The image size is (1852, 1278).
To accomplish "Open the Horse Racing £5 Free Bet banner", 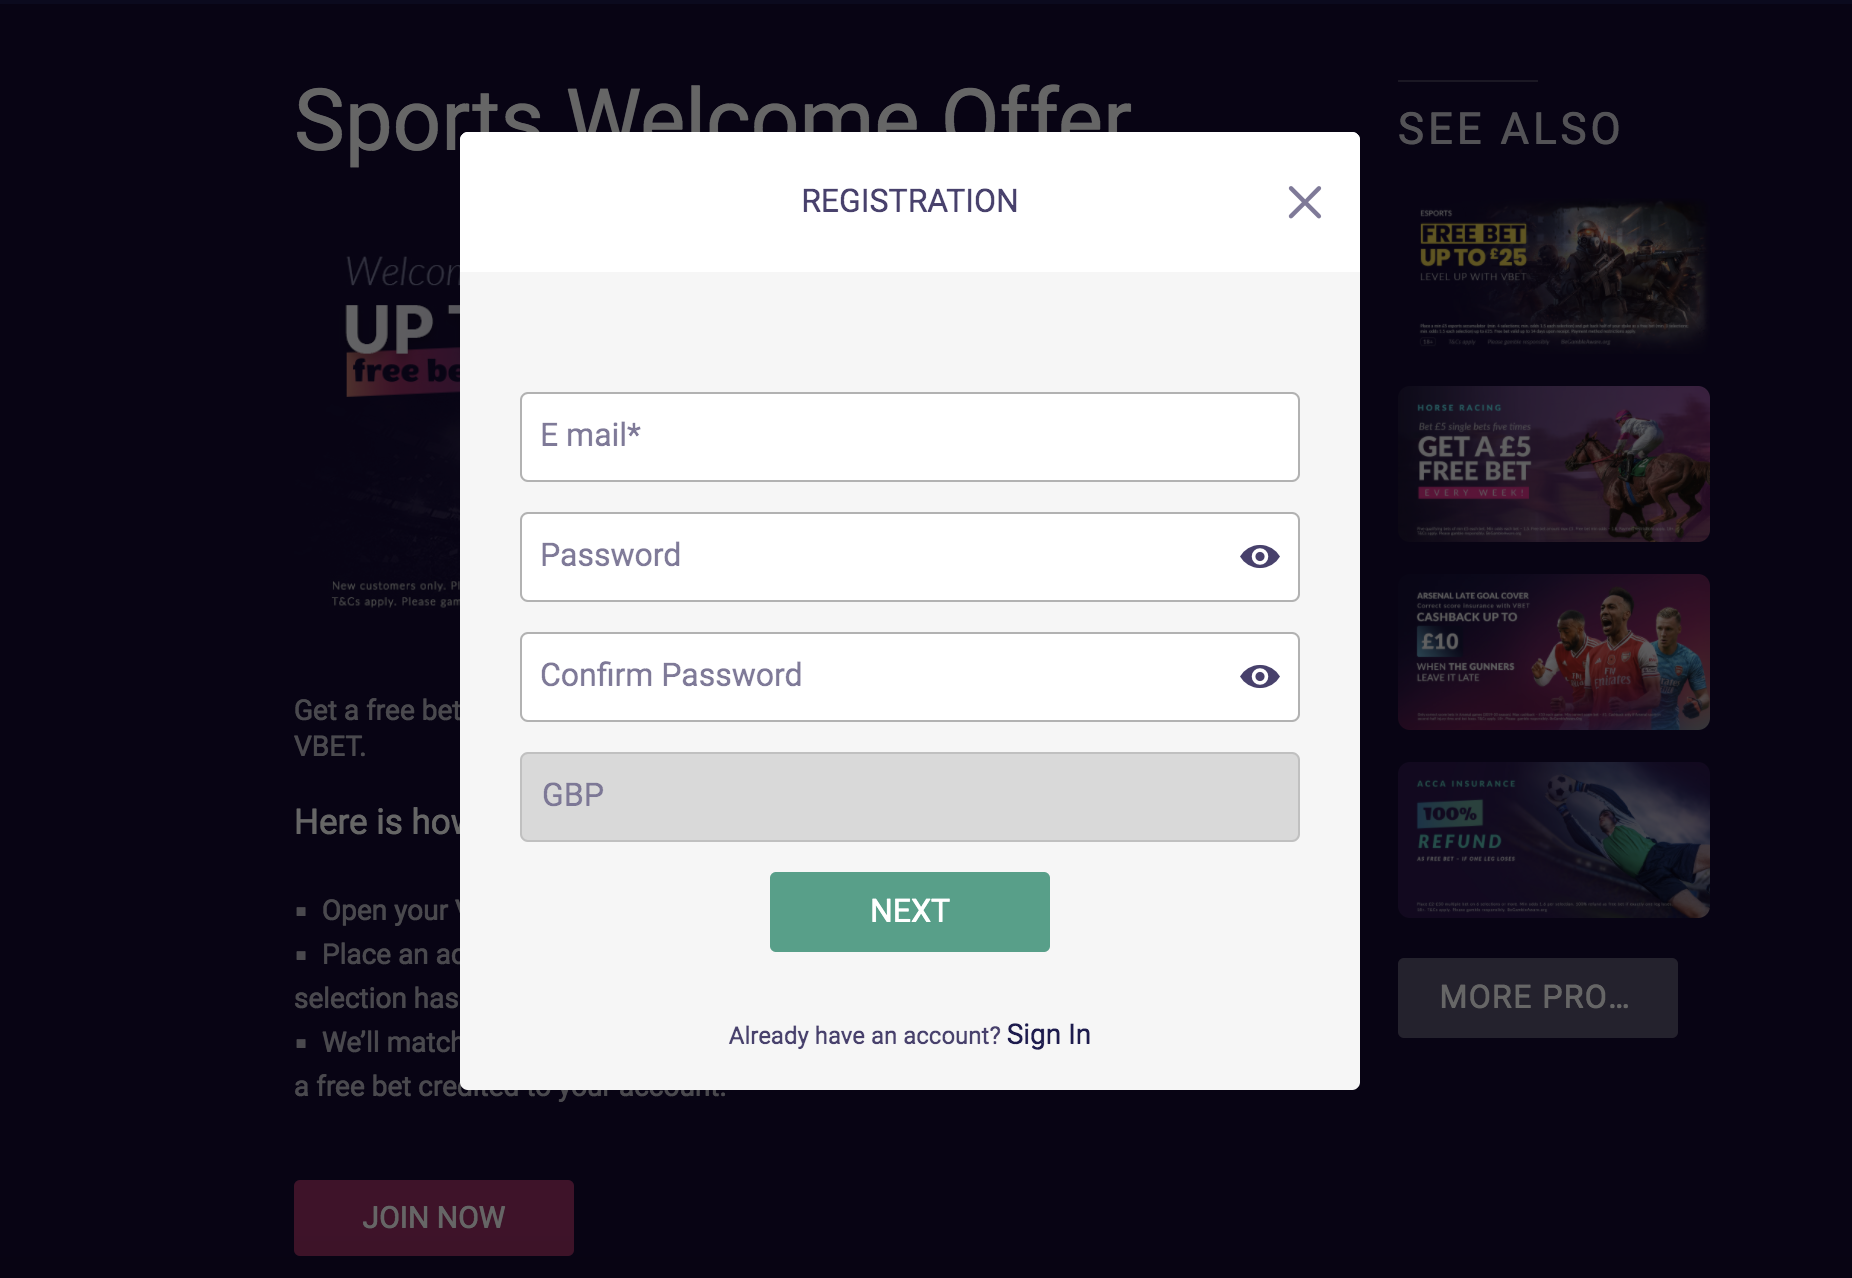I will [x=1554, y=463].
